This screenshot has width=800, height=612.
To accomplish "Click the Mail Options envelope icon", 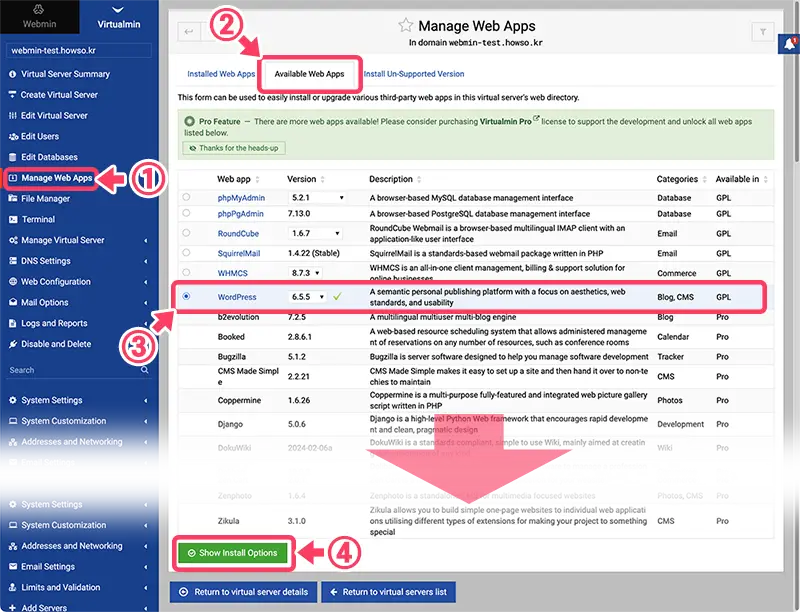I will click(13, 302).
